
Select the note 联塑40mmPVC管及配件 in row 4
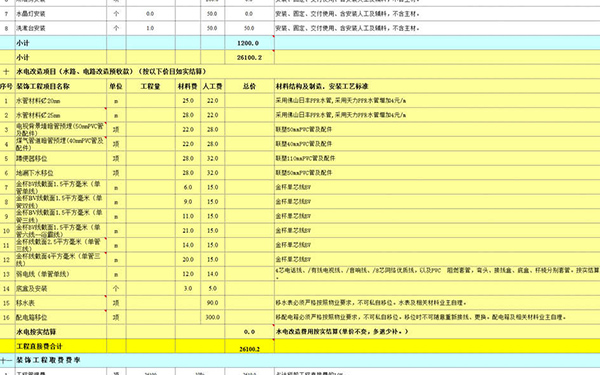[x=304, y=143]
